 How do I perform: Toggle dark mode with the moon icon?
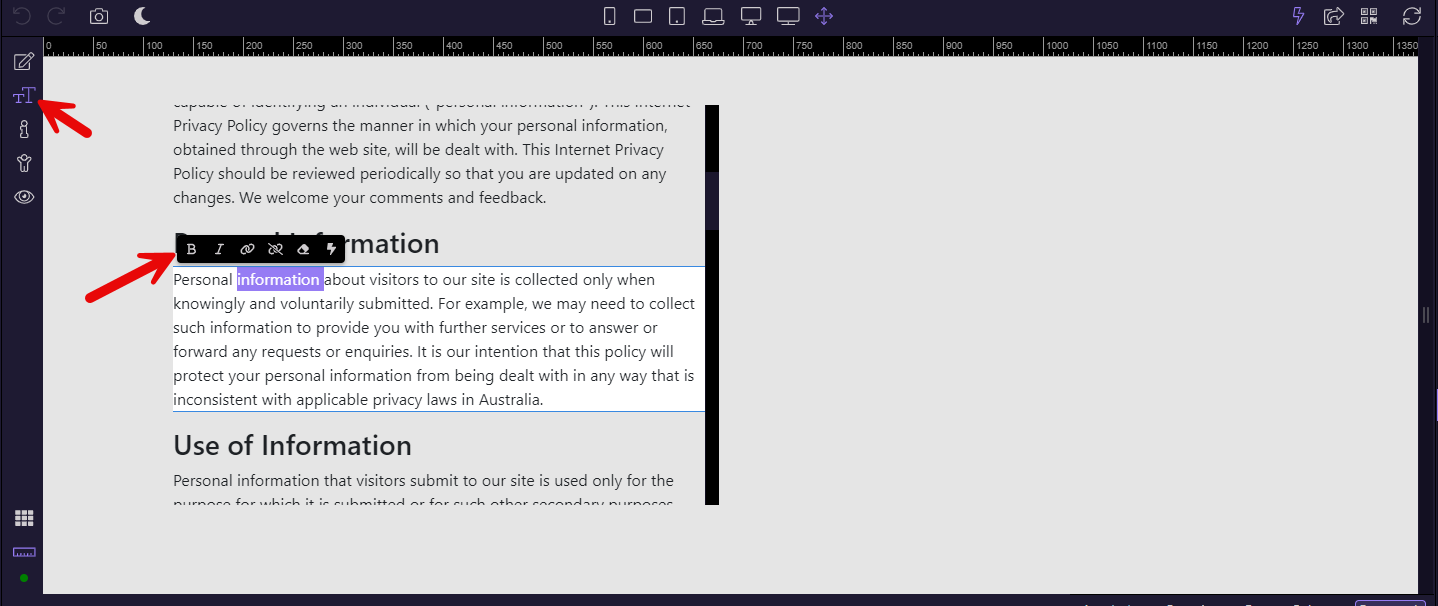[143, 16]
